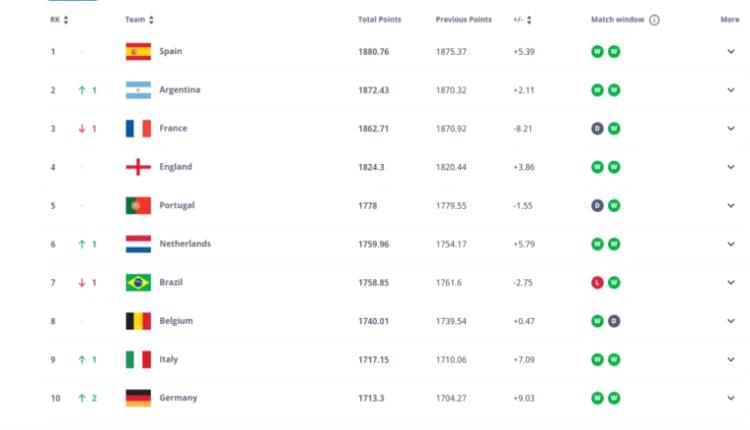The image size is (750, 430).
Task: Open the Netherlands team link
Action: tap(185, 244)
